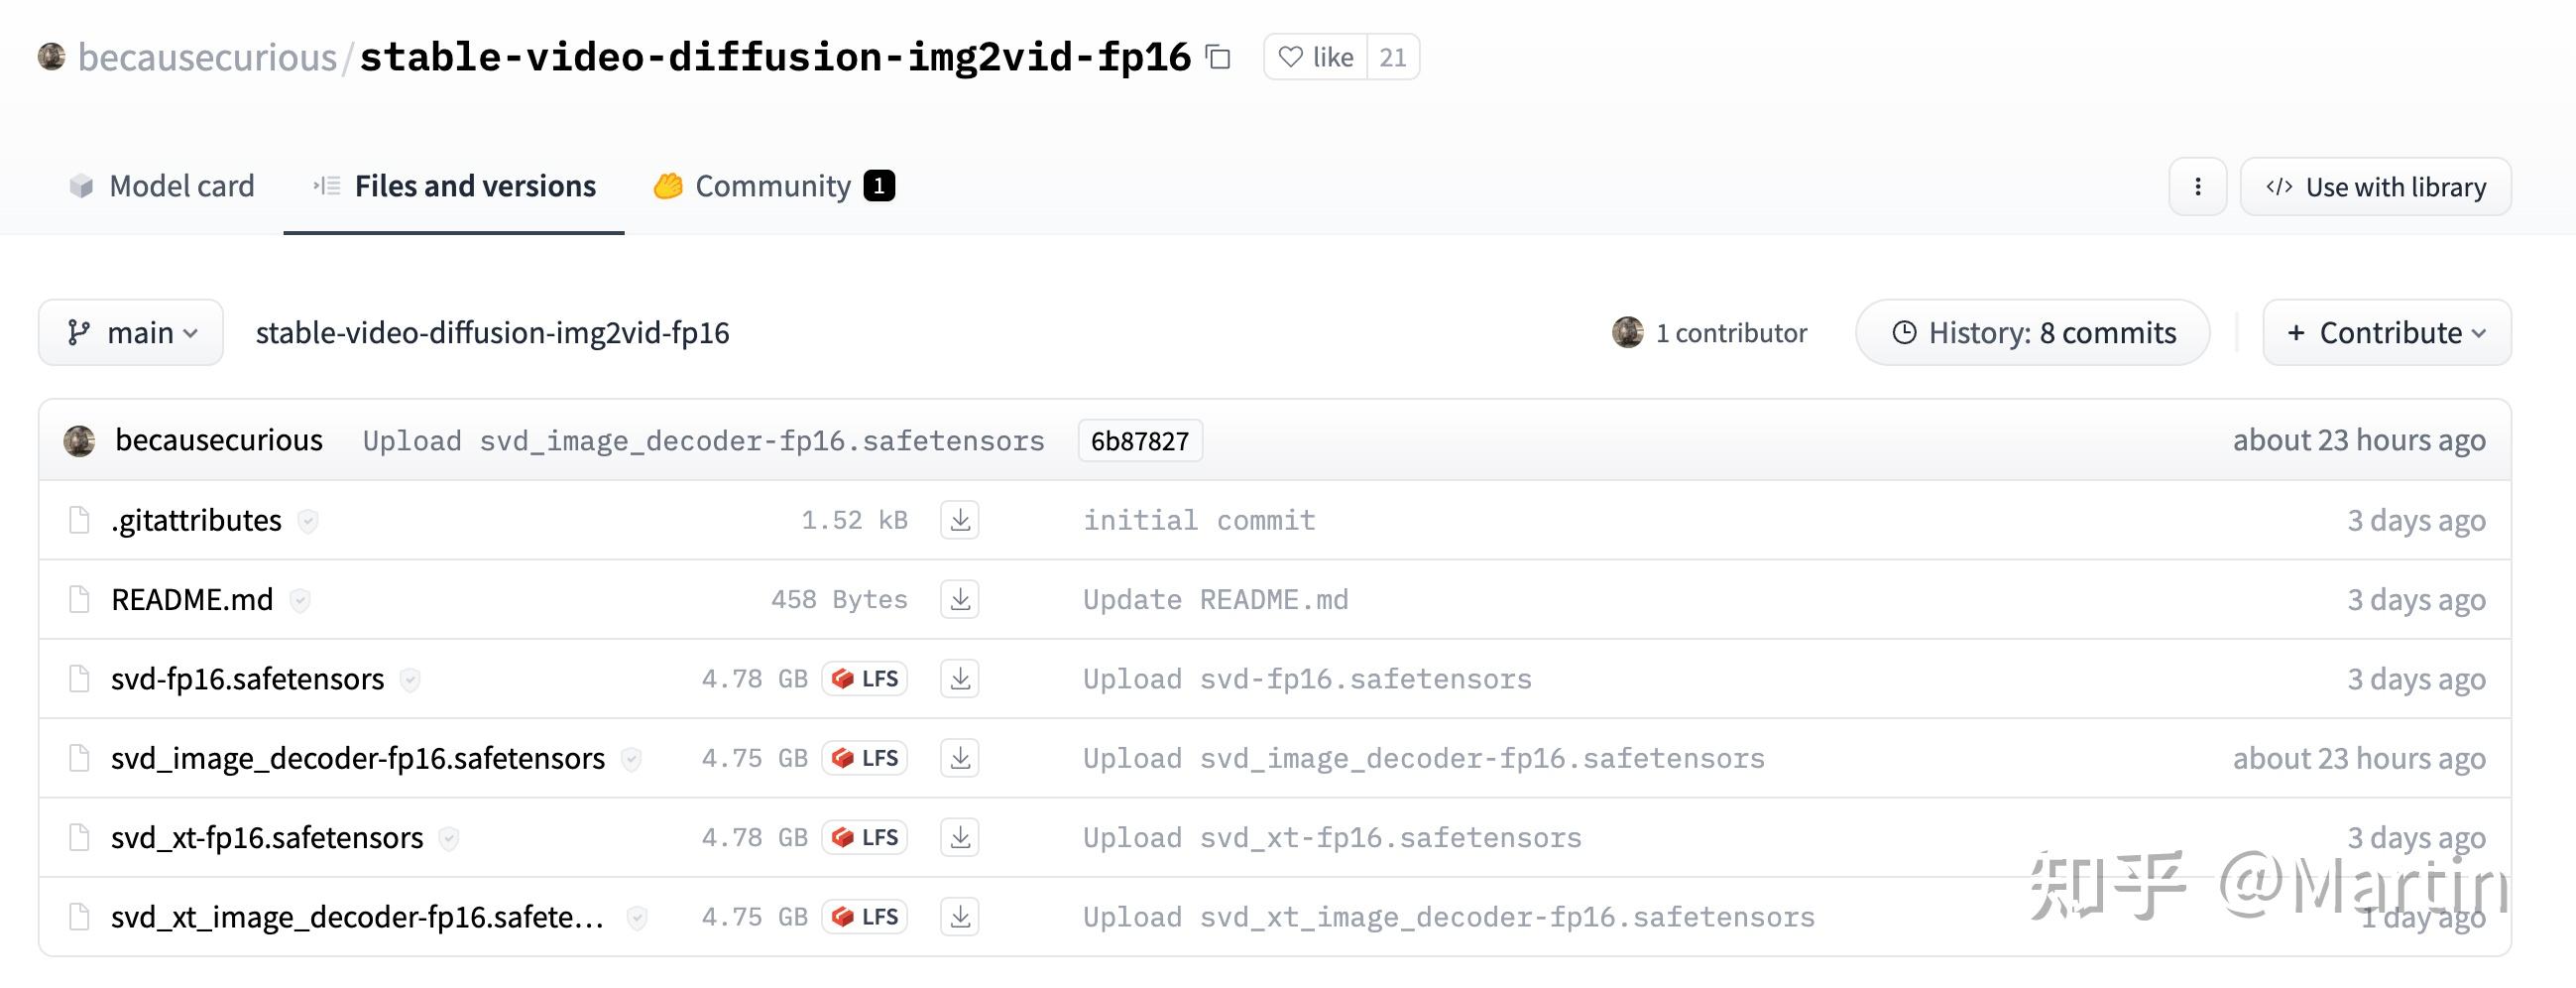Switch to the Model card tab

tap(162, 187)
